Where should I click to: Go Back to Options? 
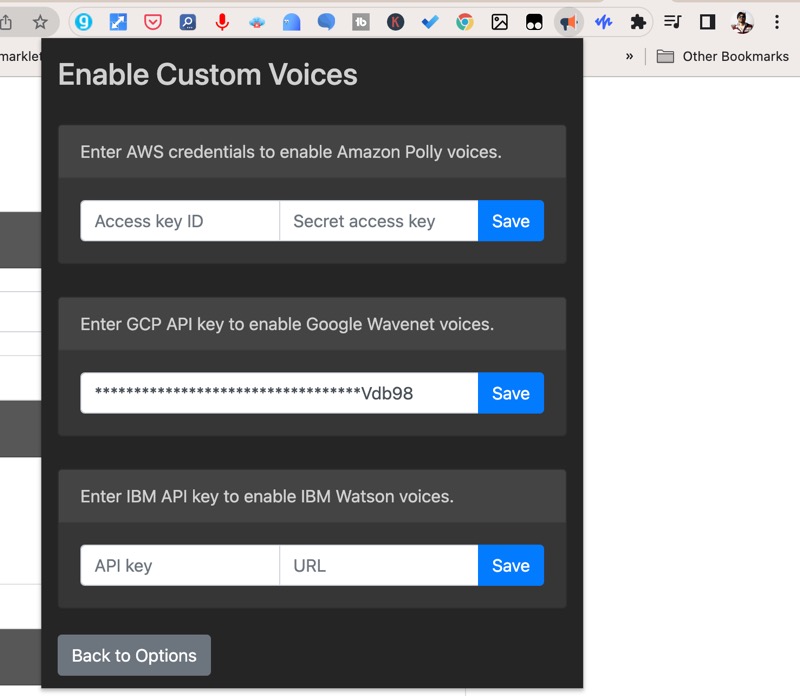click(134, 655)
